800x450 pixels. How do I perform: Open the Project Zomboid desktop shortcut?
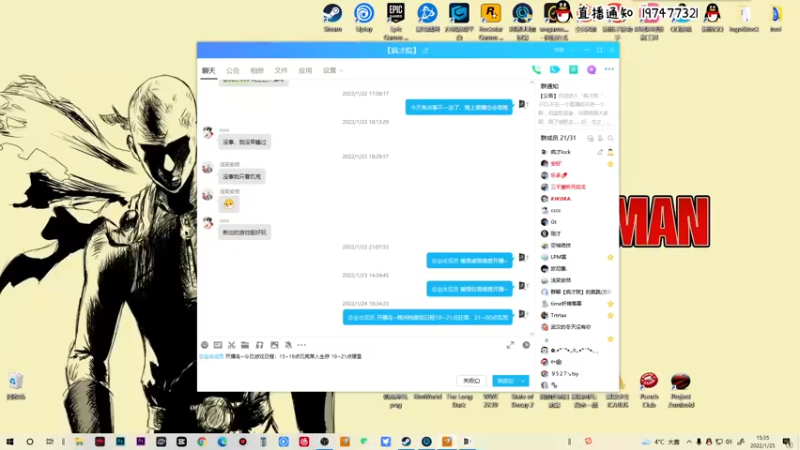point(681,390)
